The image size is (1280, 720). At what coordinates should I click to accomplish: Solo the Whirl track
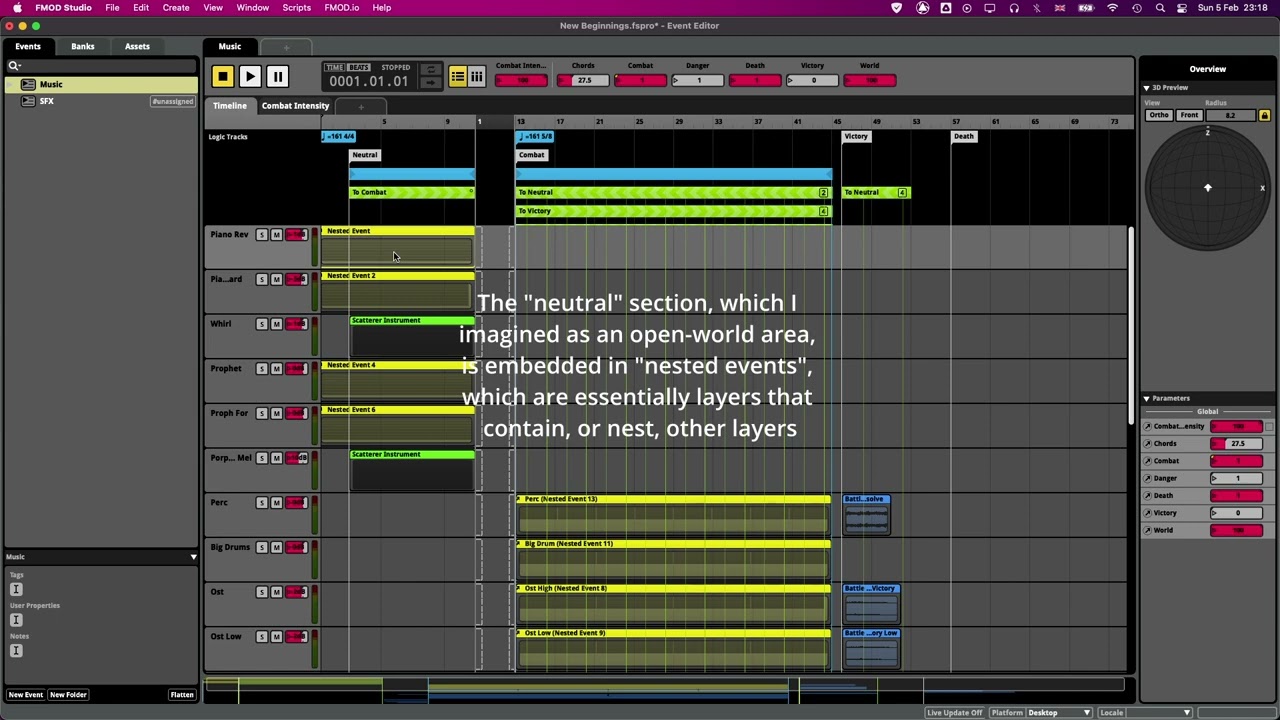click(262, 324)
